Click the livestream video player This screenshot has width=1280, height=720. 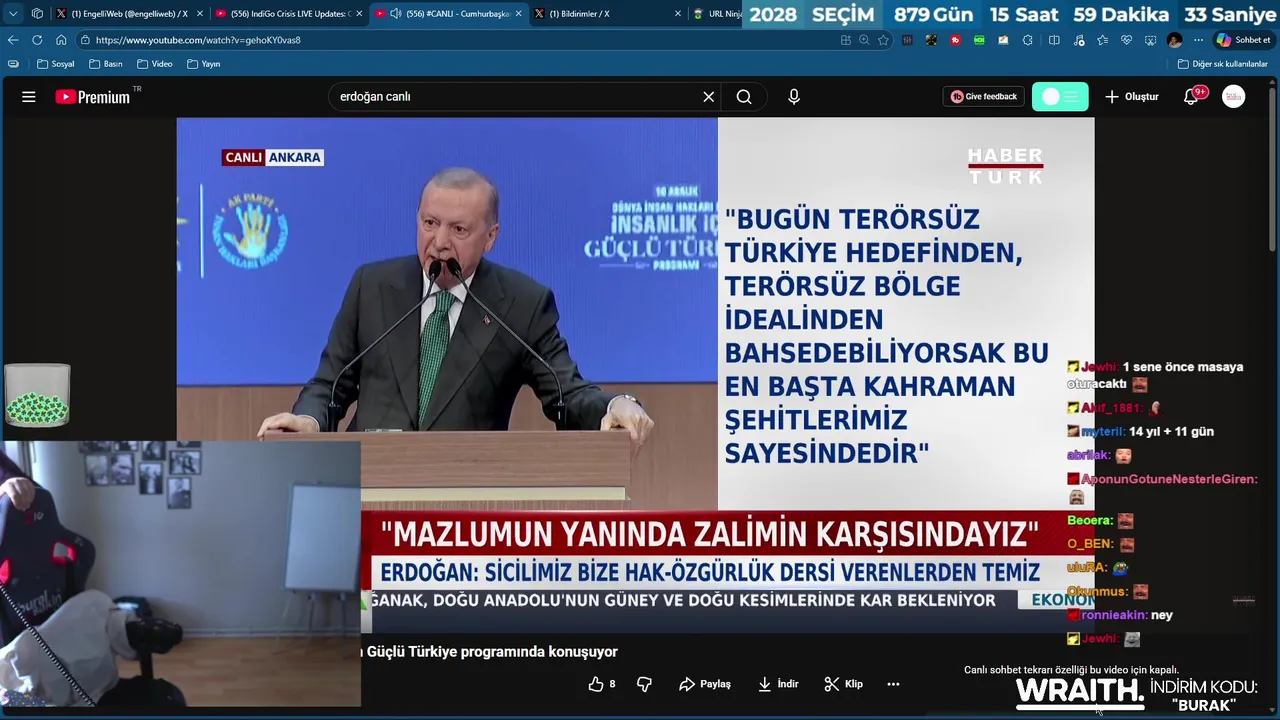[635, 375]
